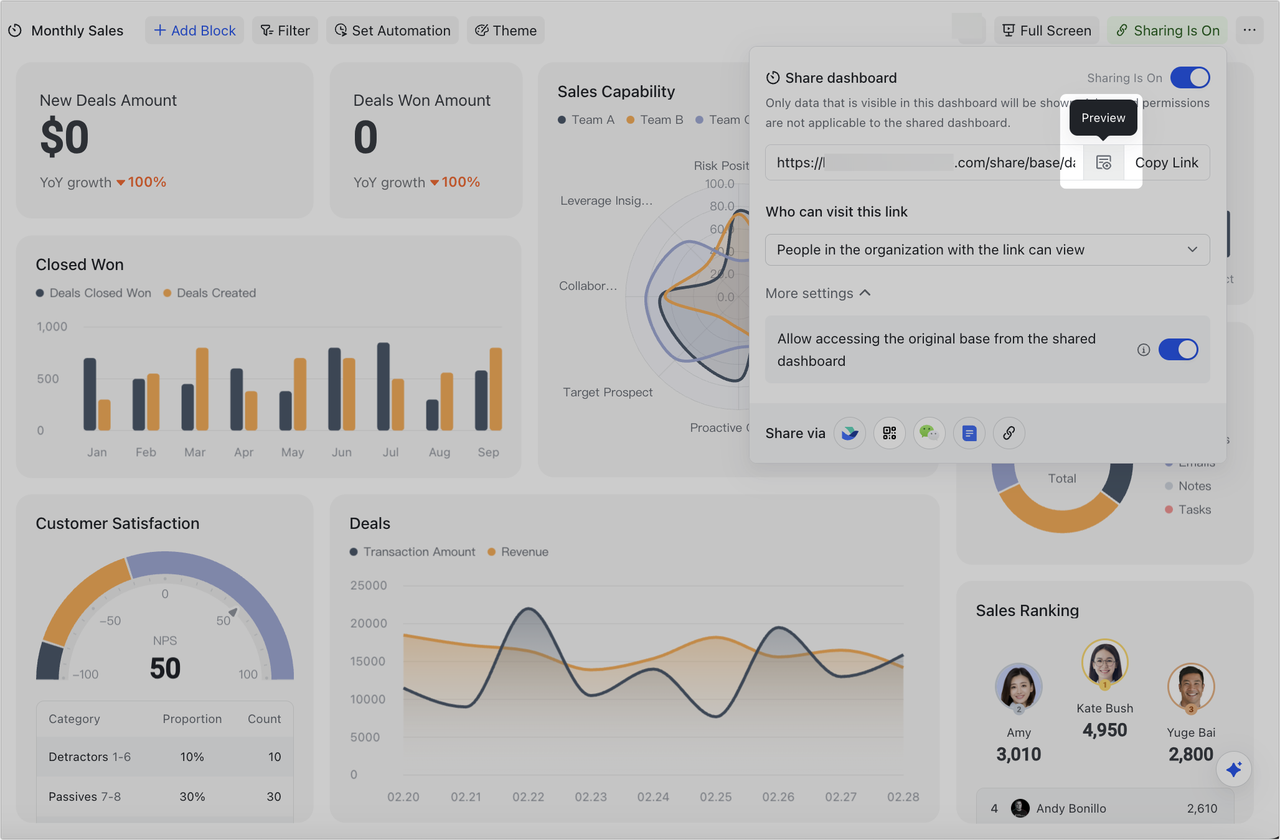Image resolution: width=1280 pixels, height=840 pixels.
Task: Click the Monthly Sales dashboard title
Action: click(77, 31)
